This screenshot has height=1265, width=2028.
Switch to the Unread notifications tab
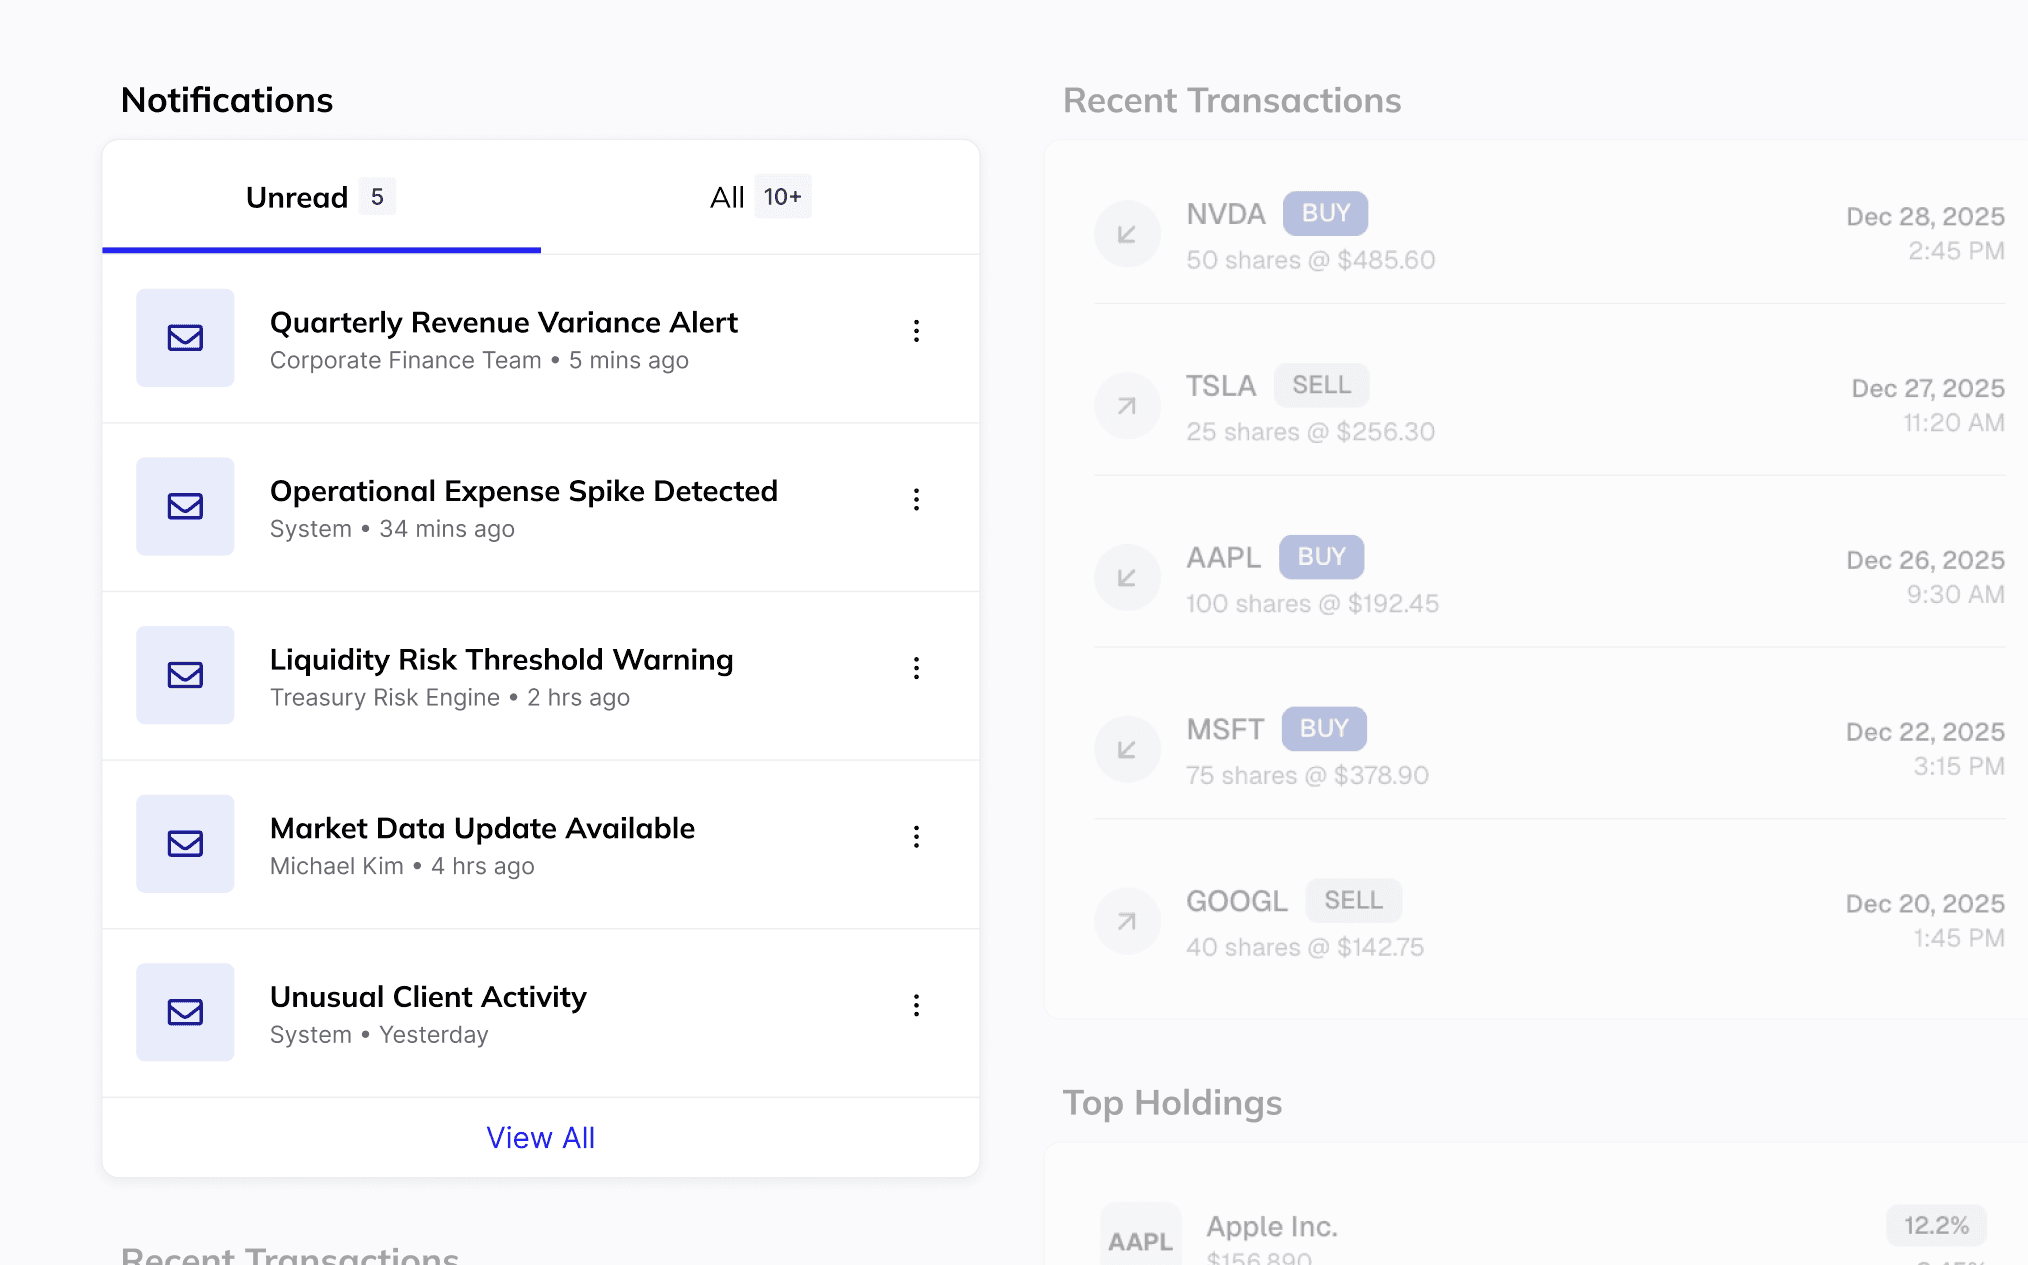321,197
